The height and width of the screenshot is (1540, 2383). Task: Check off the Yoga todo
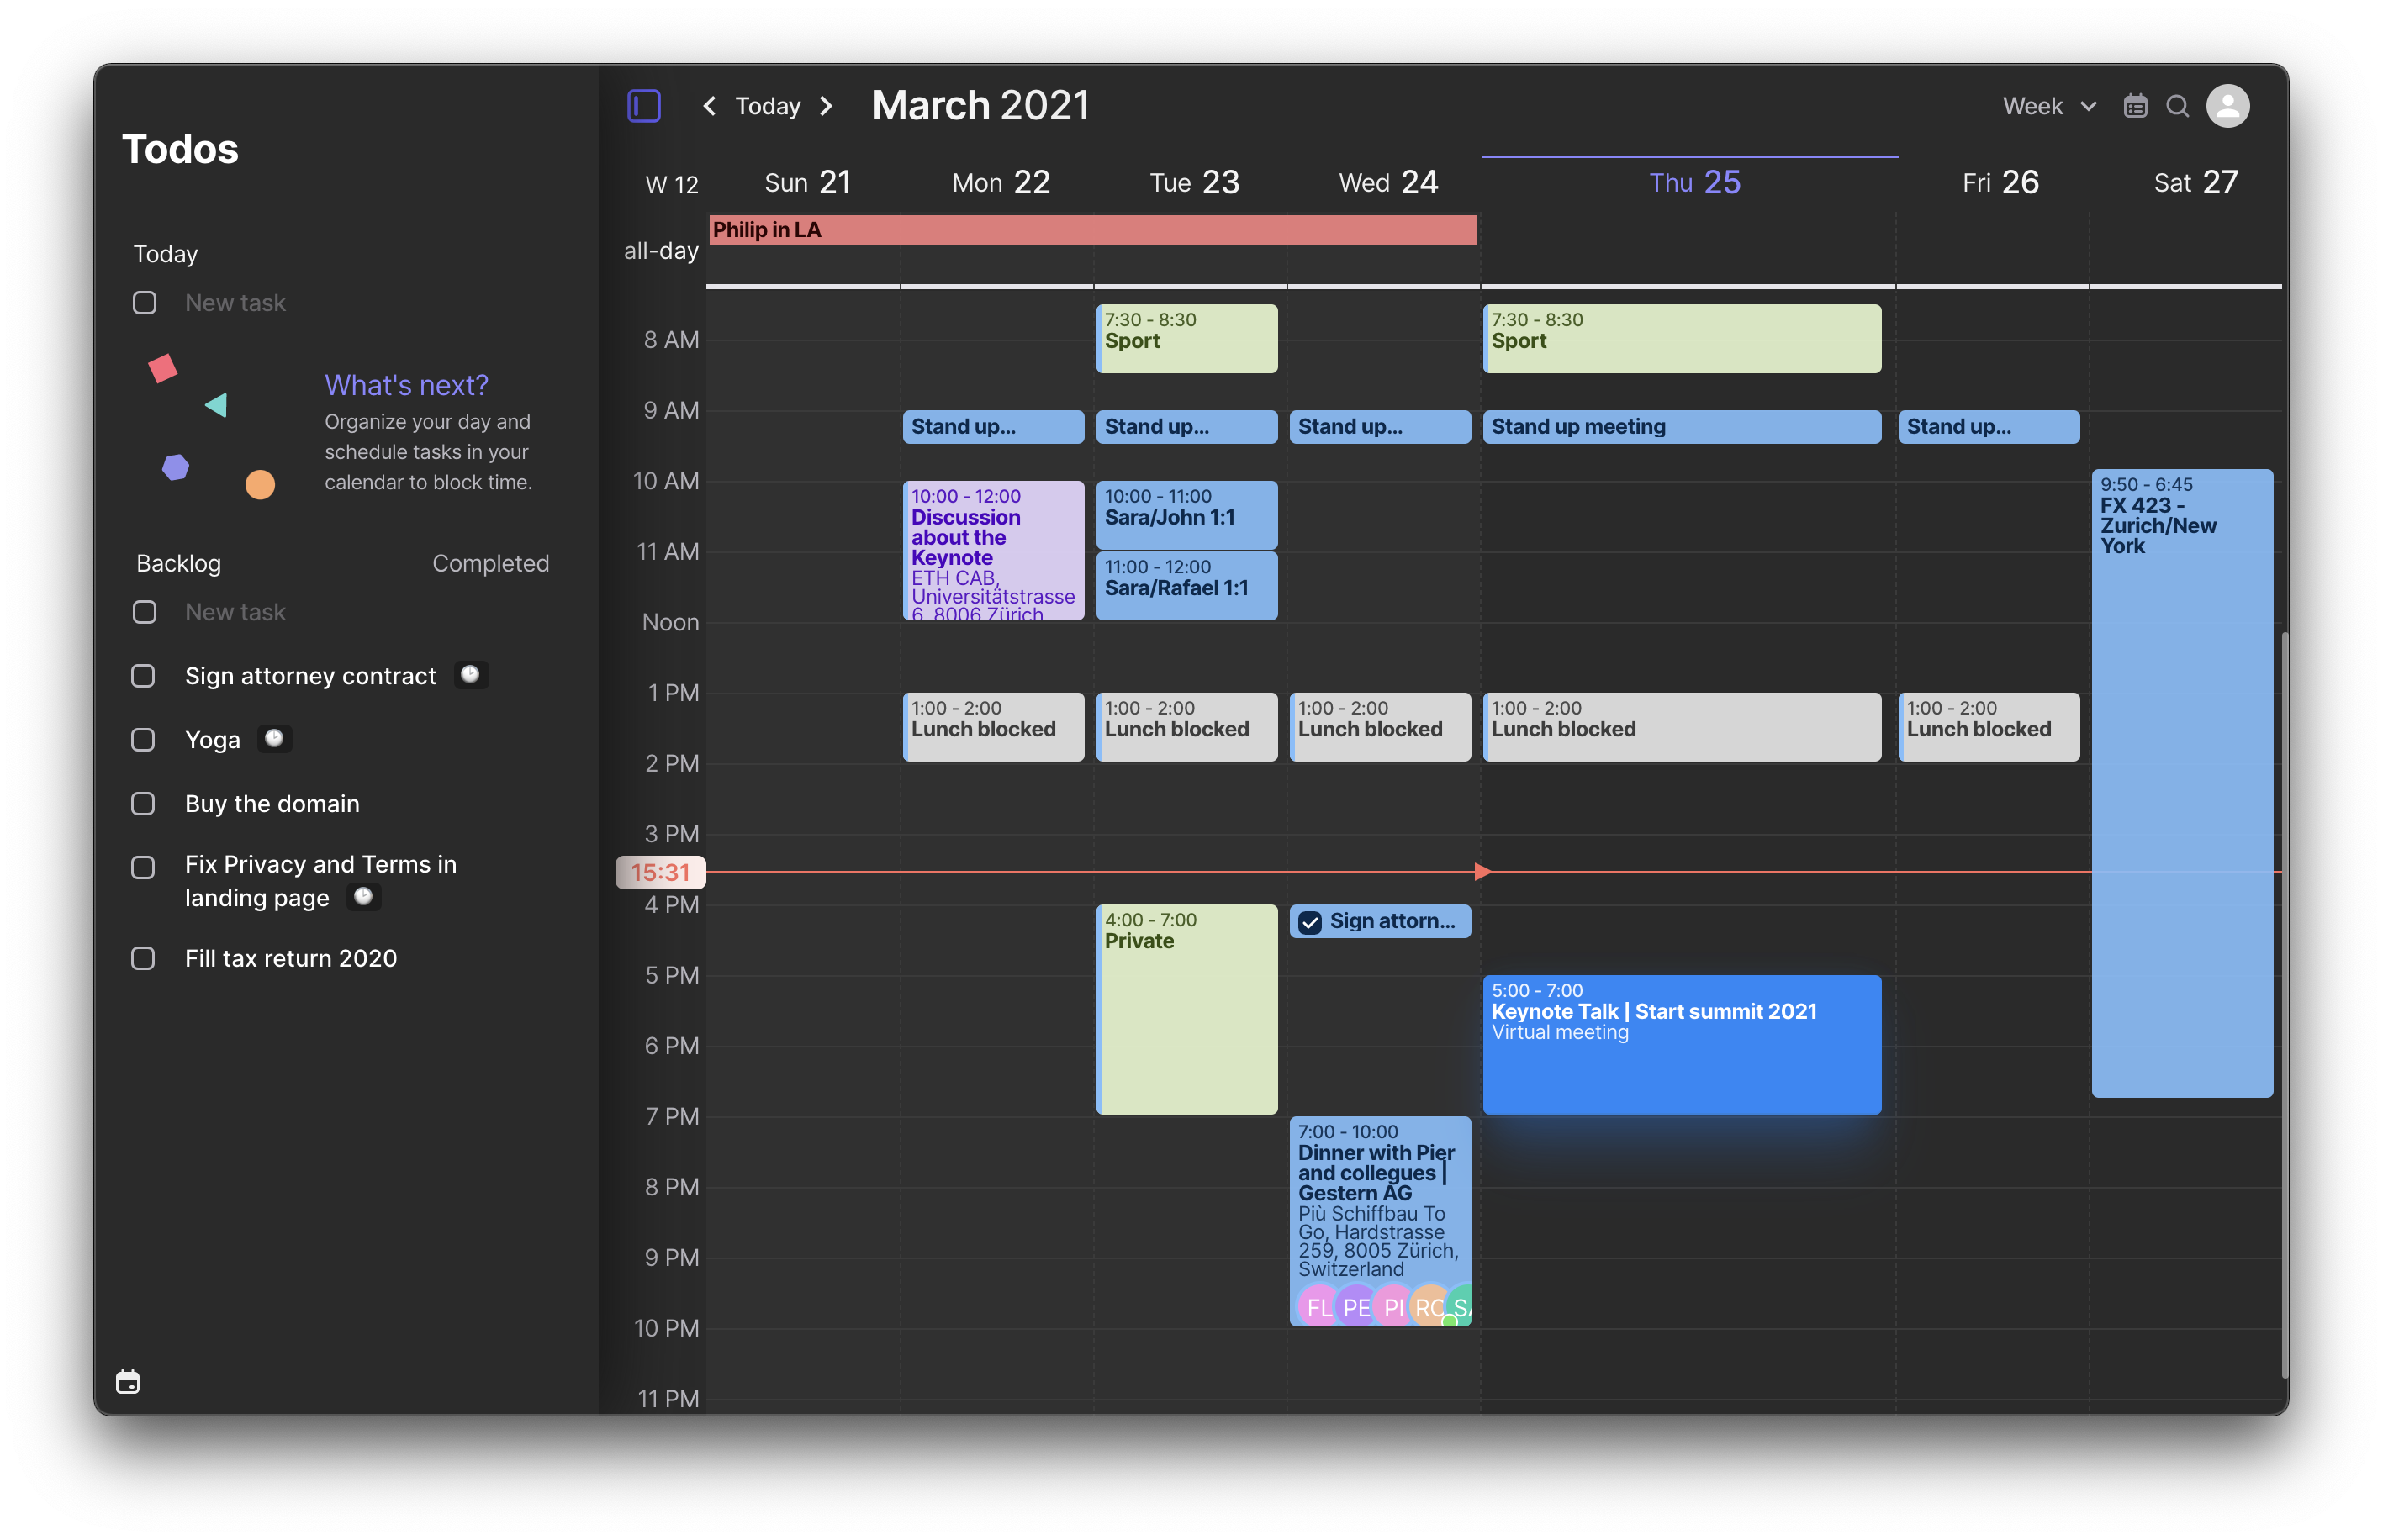coord(144,740)
